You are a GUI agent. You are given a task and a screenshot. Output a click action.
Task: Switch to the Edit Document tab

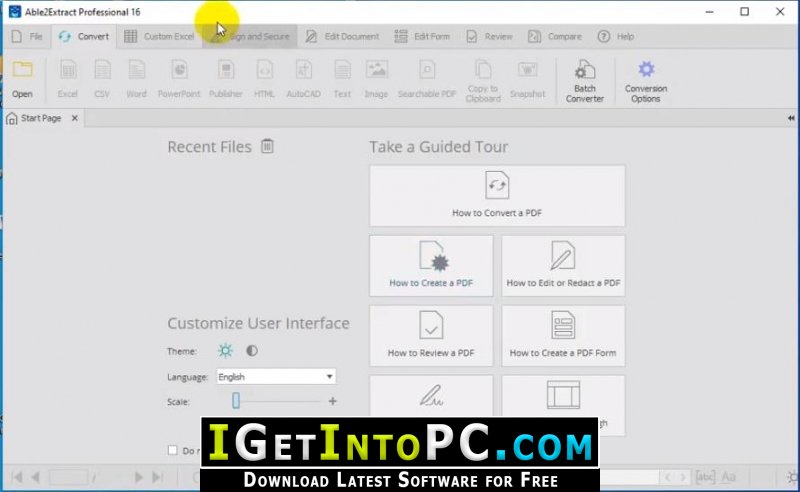pos(342,36)
